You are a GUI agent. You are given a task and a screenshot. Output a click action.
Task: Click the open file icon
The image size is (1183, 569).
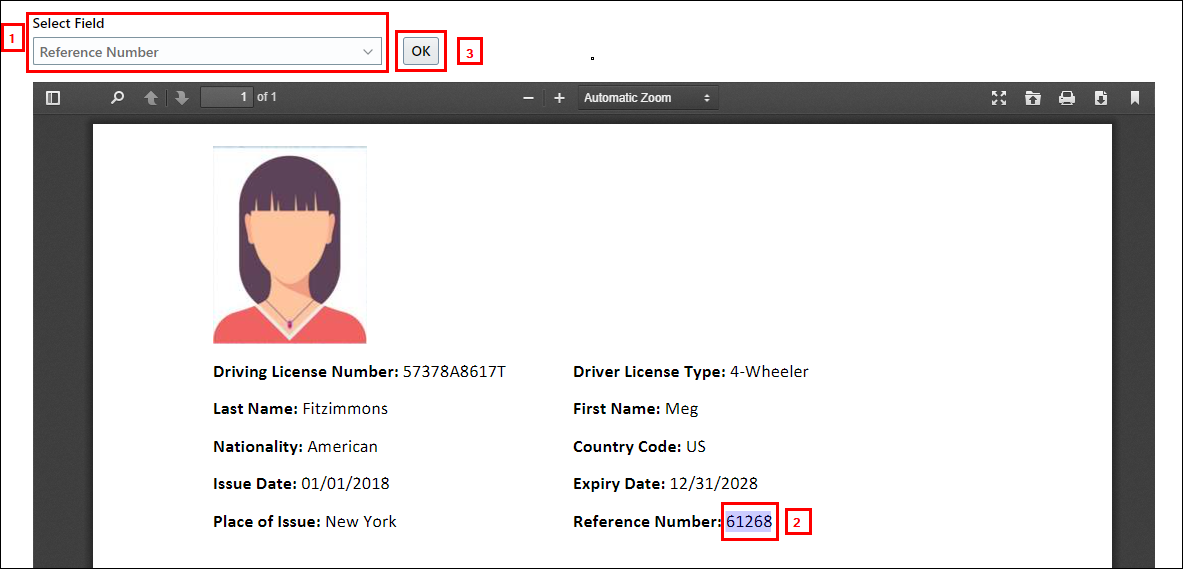pyautogui.click(x=1032, y=98)
